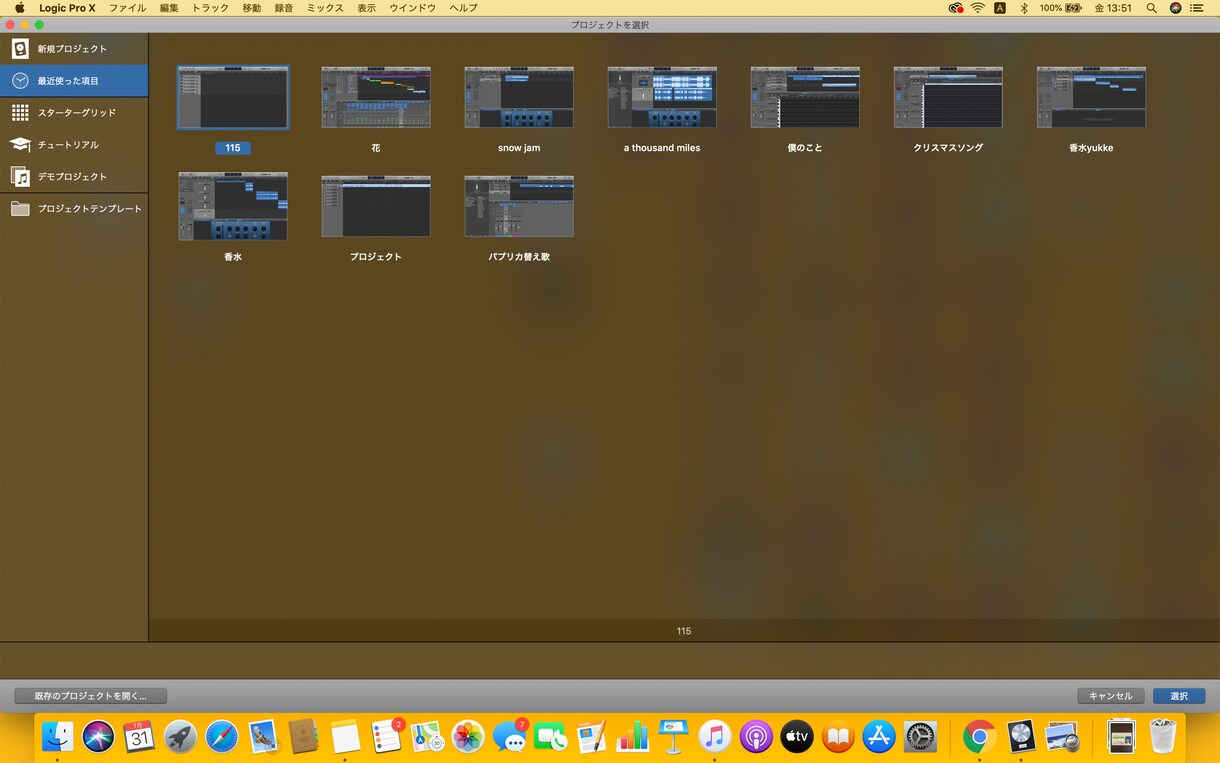
Task: Open the Photos app in the Dock
Action: pyautogui.click(x=468, y=737)
